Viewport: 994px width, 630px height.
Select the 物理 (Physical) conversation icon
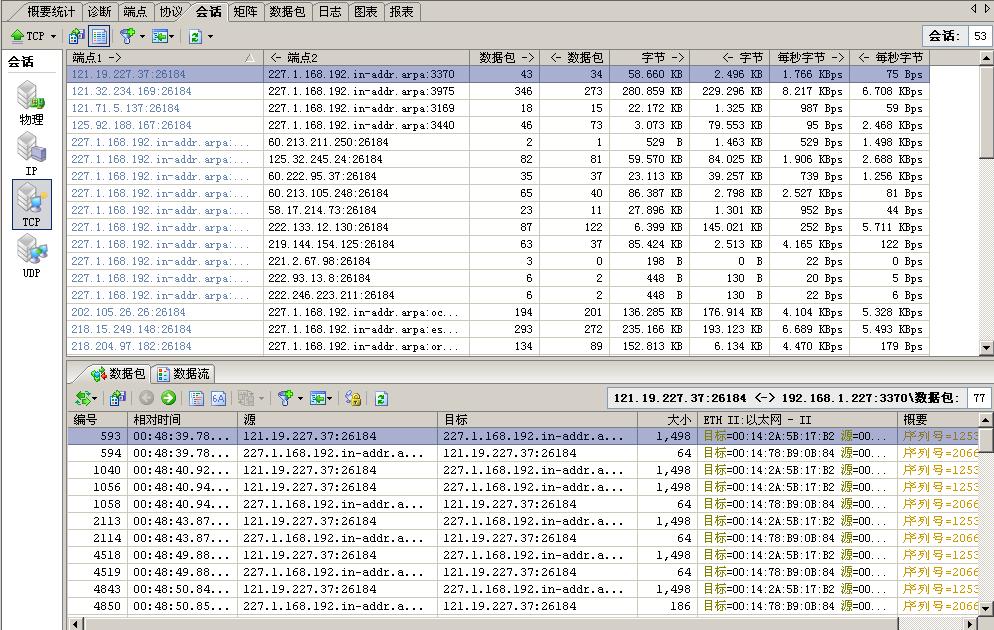[x=31, y=103]
